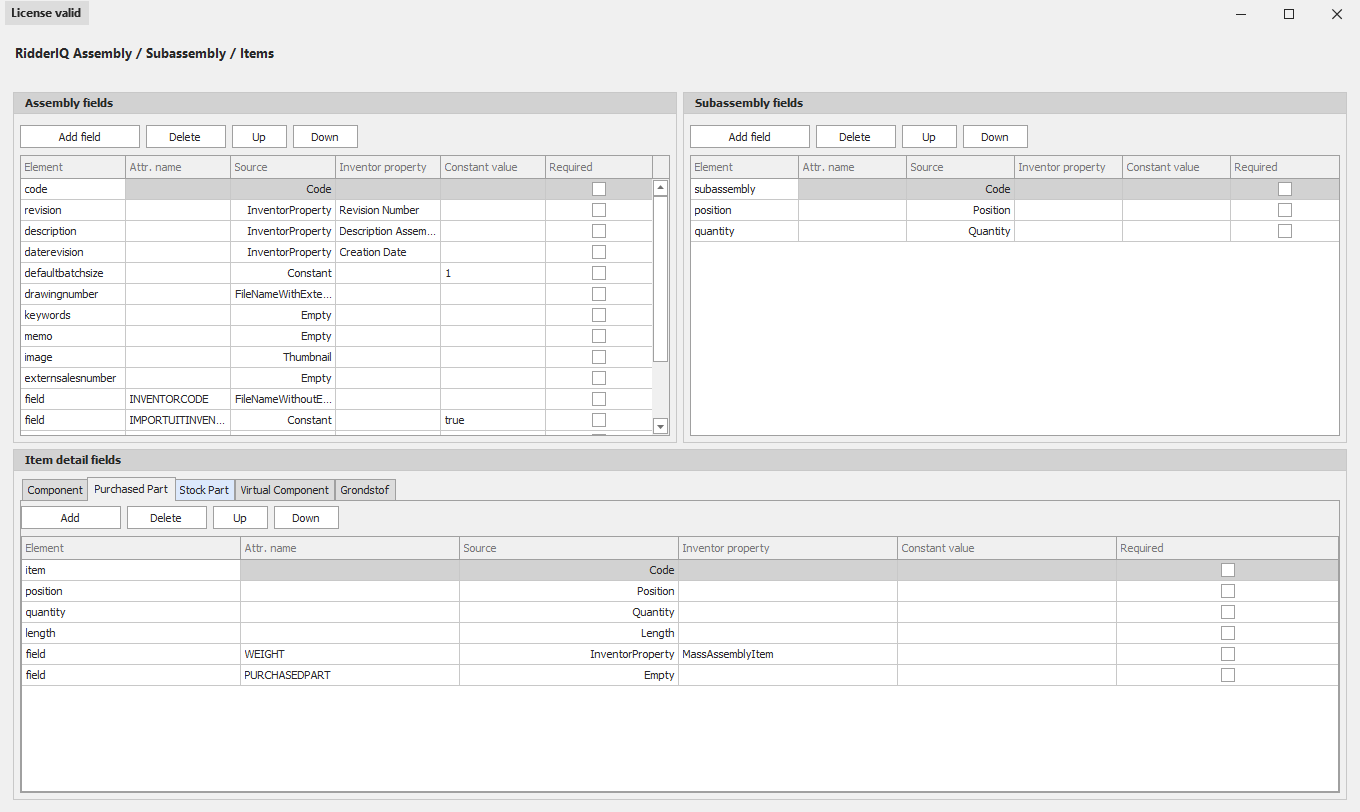This screenshot has height=812, width=1360.
Task: Click Up button in Subassembly fields panel
Action: (x=928, y=136)
